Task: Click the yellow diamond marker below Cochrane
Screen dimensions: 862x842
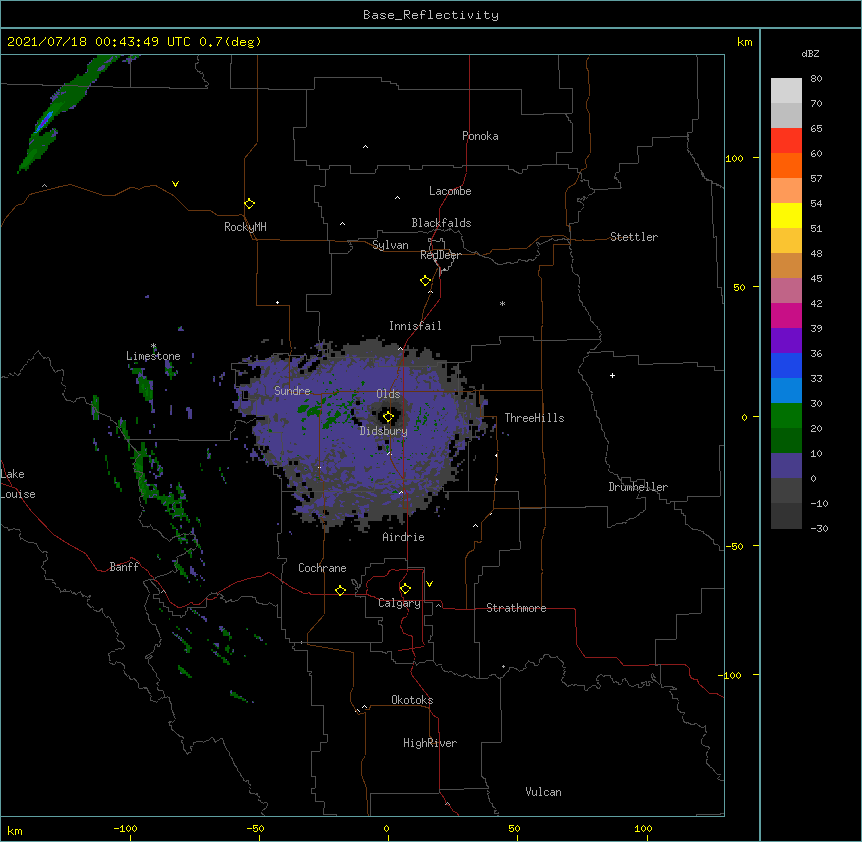Action: pos(340,590)
